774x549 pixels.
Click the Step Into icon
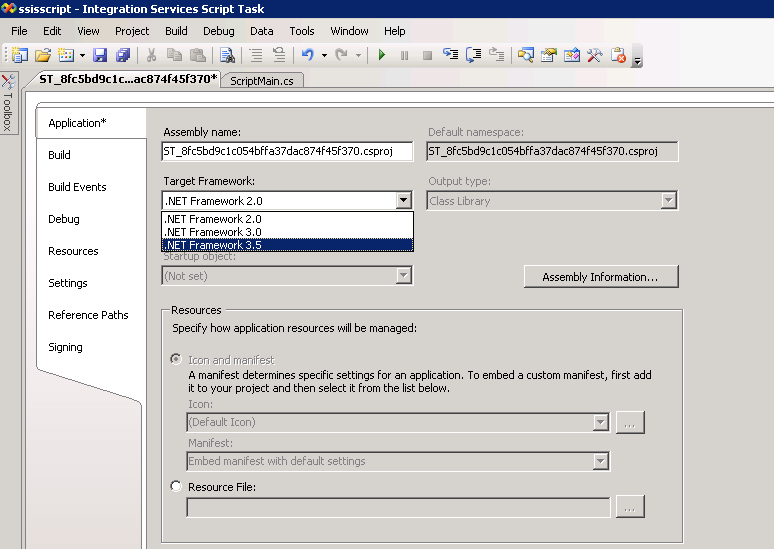click(x=450, y=55)
